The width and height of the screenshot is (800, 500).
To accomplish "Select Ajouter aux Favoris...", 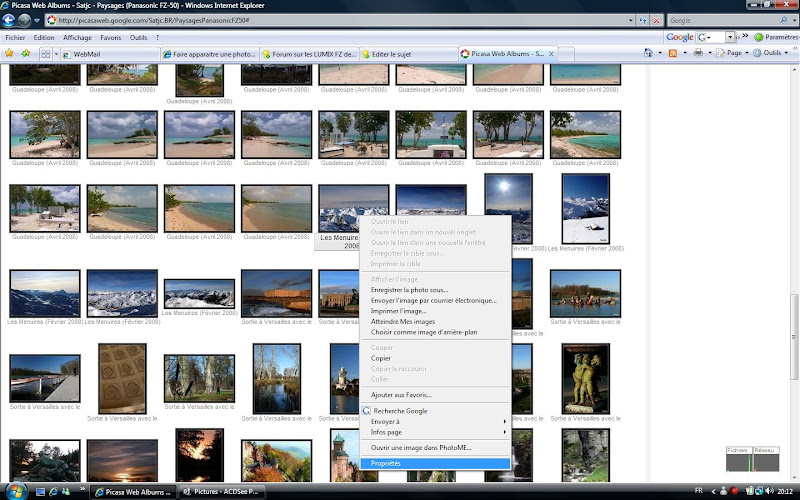I will (435, 395).
